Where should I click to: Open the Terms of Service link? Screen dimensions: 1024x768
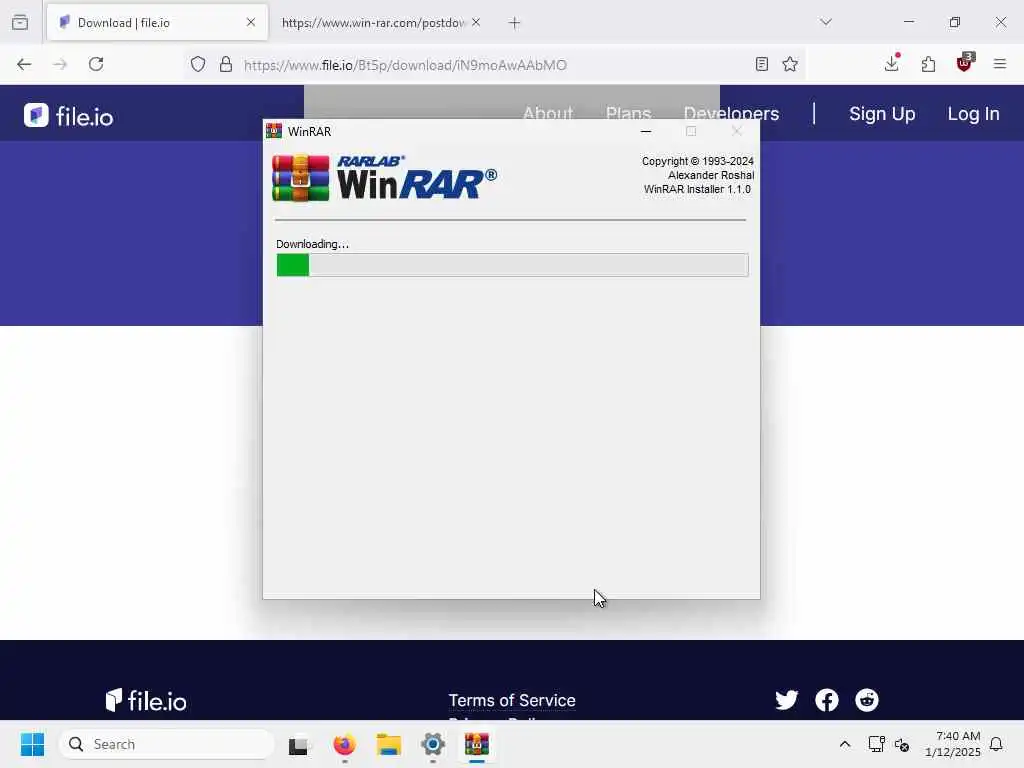[512, 700]
